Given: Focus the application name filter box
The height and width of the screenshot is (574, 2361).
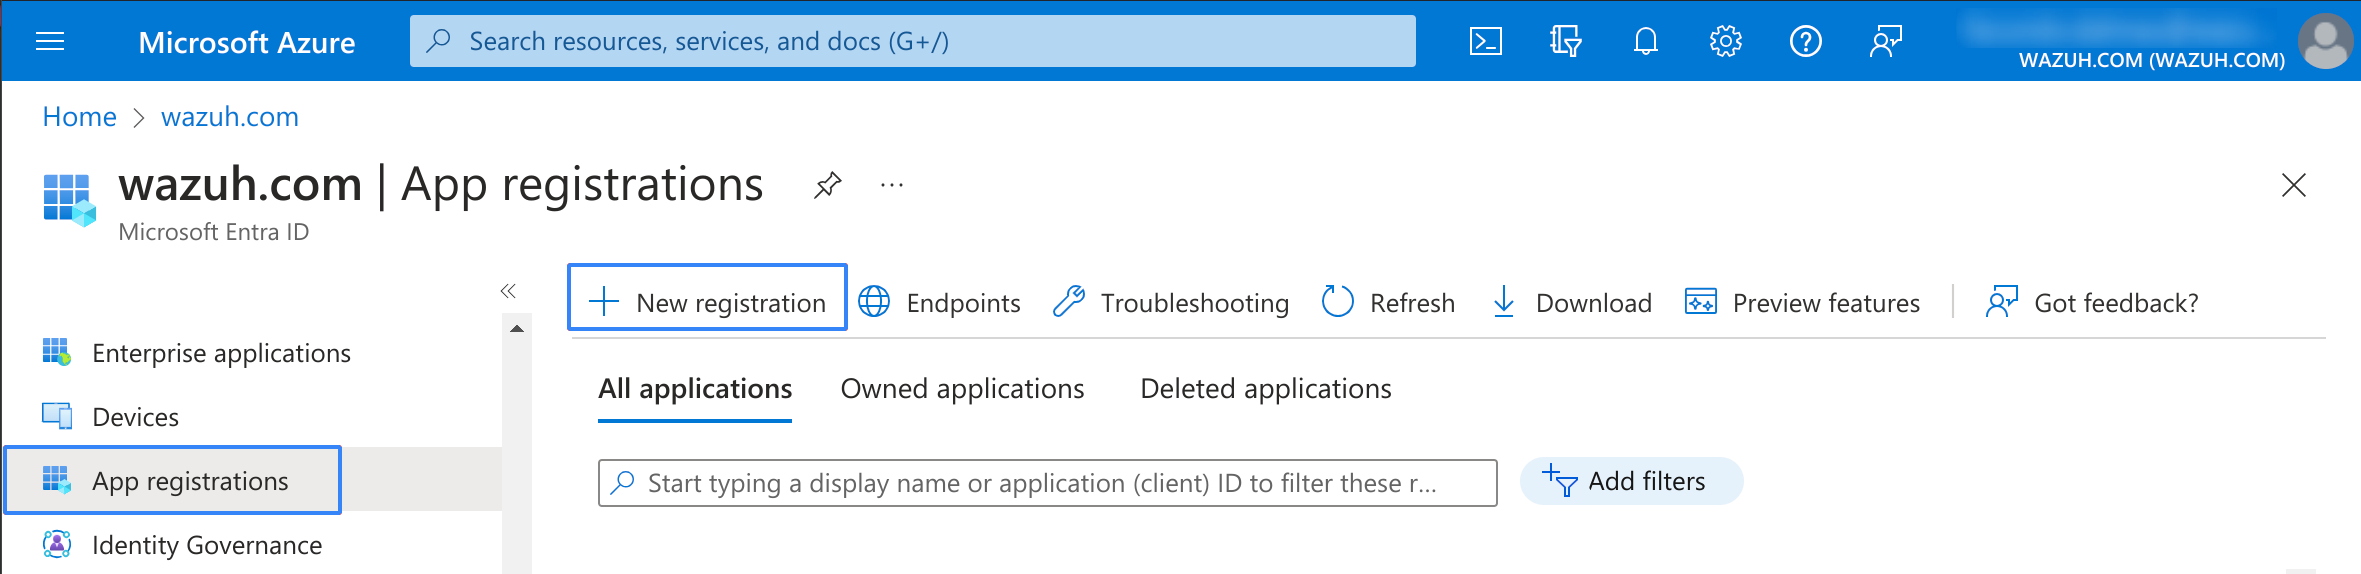Looking at the screenshot, I should 1047,483.
